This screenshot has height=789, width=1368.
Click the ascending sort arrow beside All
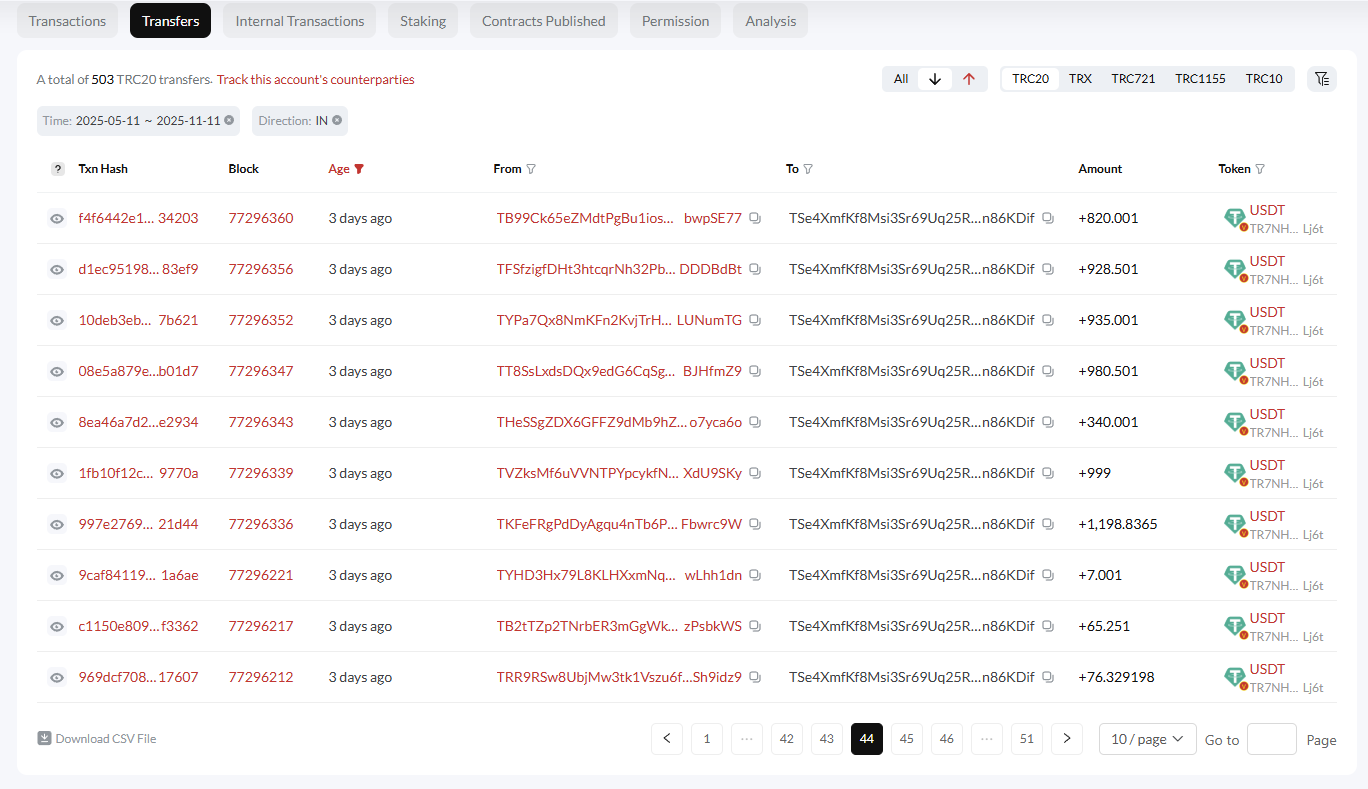(x=967, y=78)
